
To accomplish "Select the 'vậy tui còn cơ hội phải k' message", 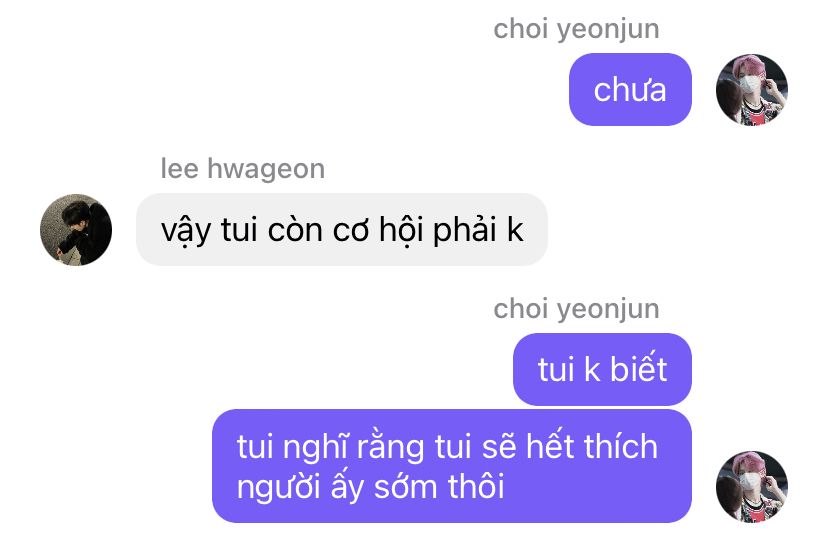I will [342, 230].
